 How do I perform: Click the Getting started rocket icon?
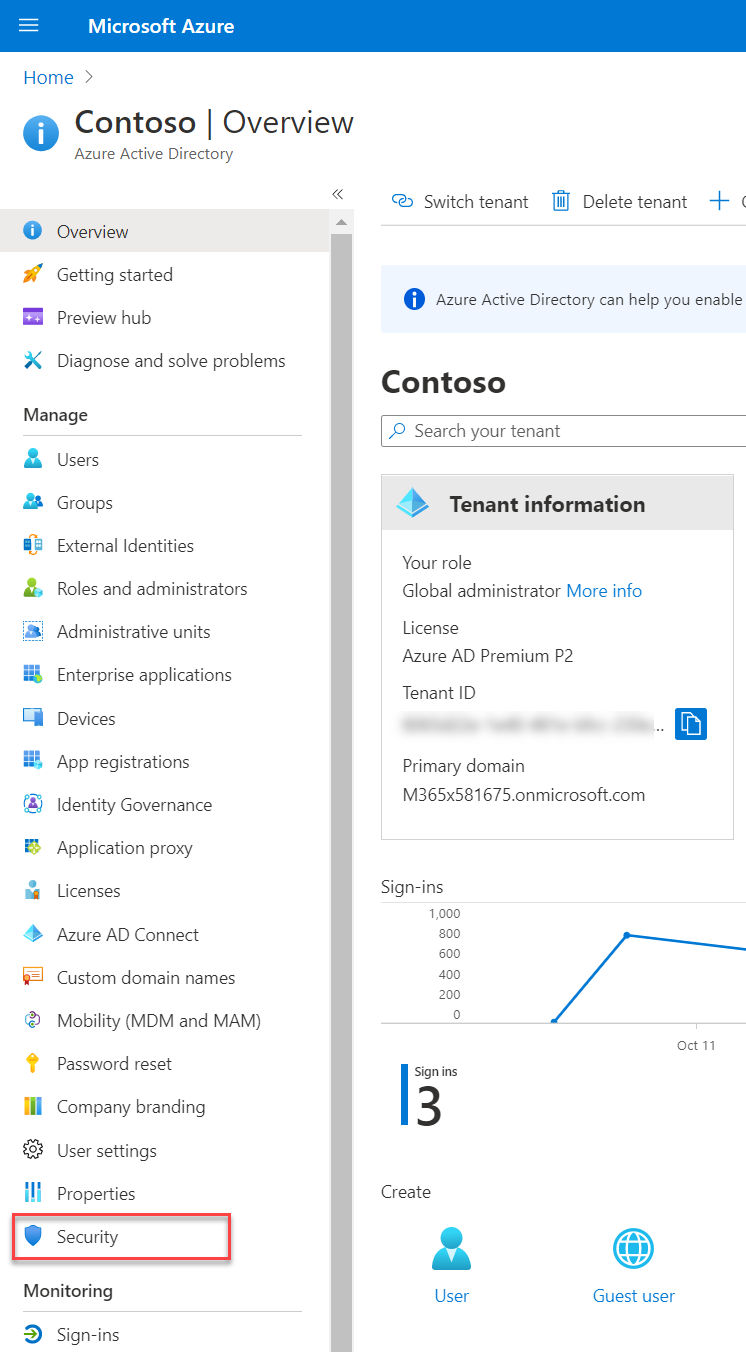33,274
